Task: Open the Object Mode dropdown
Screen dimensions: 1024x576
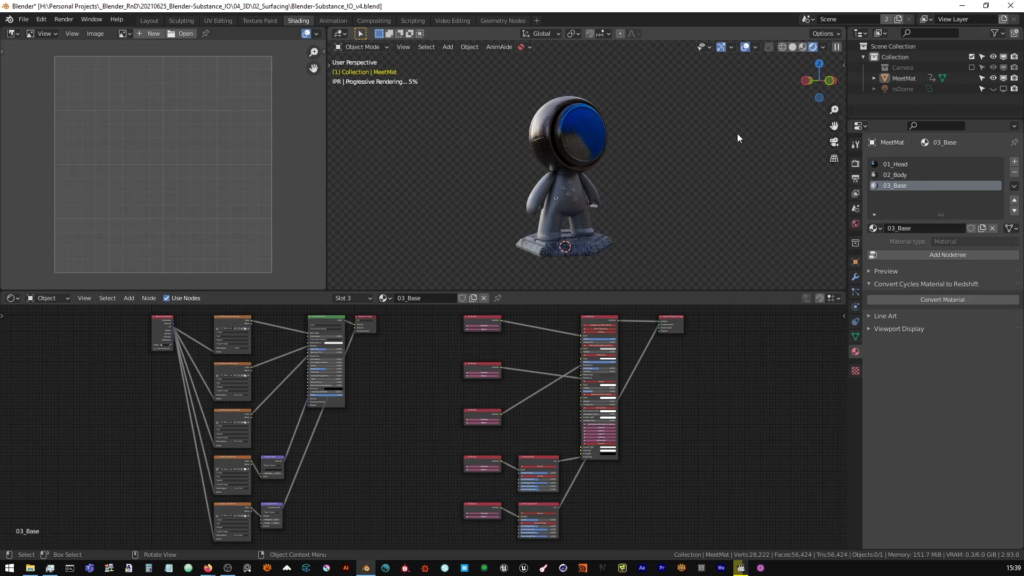Action: (x=362, y=47)
